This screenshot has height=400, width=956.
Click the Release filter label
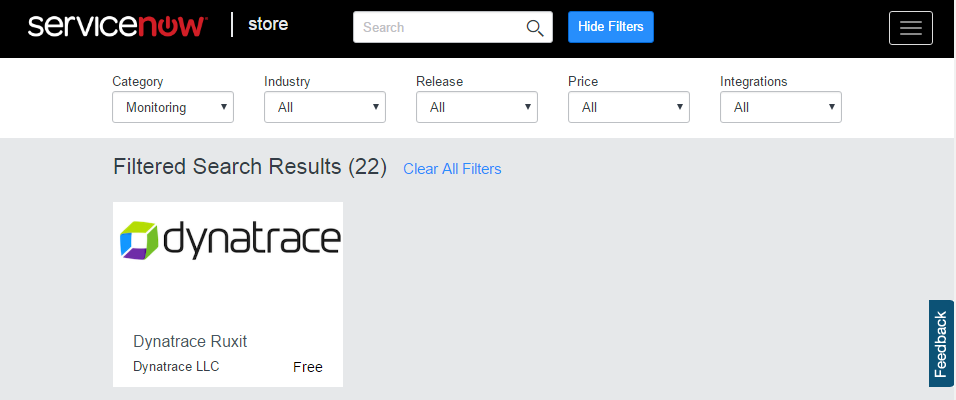point(440,81)
